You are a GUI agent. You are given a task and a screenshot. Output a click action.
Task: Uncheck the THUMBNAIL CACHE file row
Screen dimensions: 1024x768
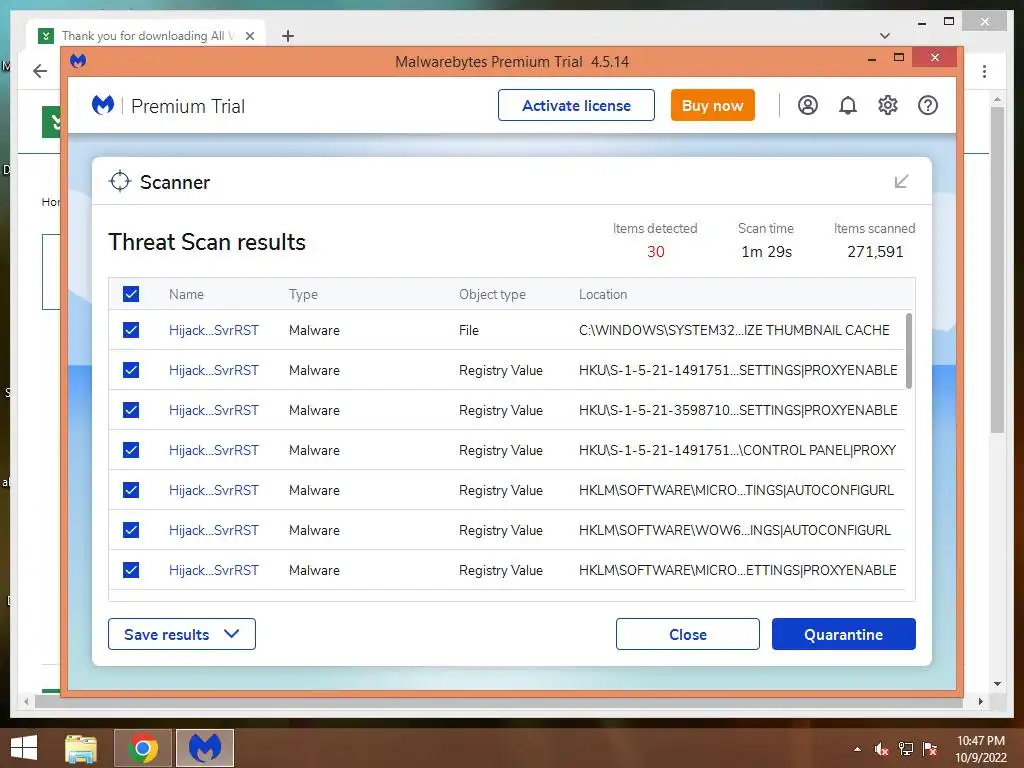coord(131,330)
